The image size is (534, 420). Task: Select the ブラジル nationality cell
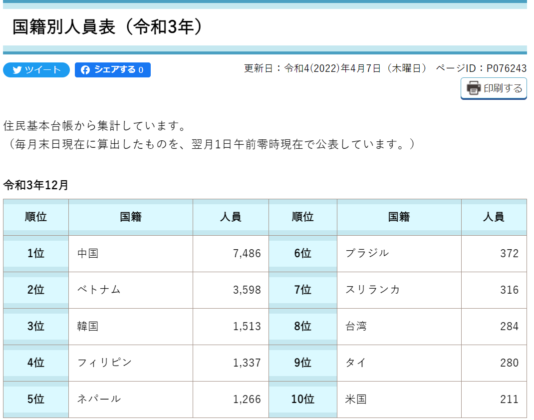(x=399, y=253)
